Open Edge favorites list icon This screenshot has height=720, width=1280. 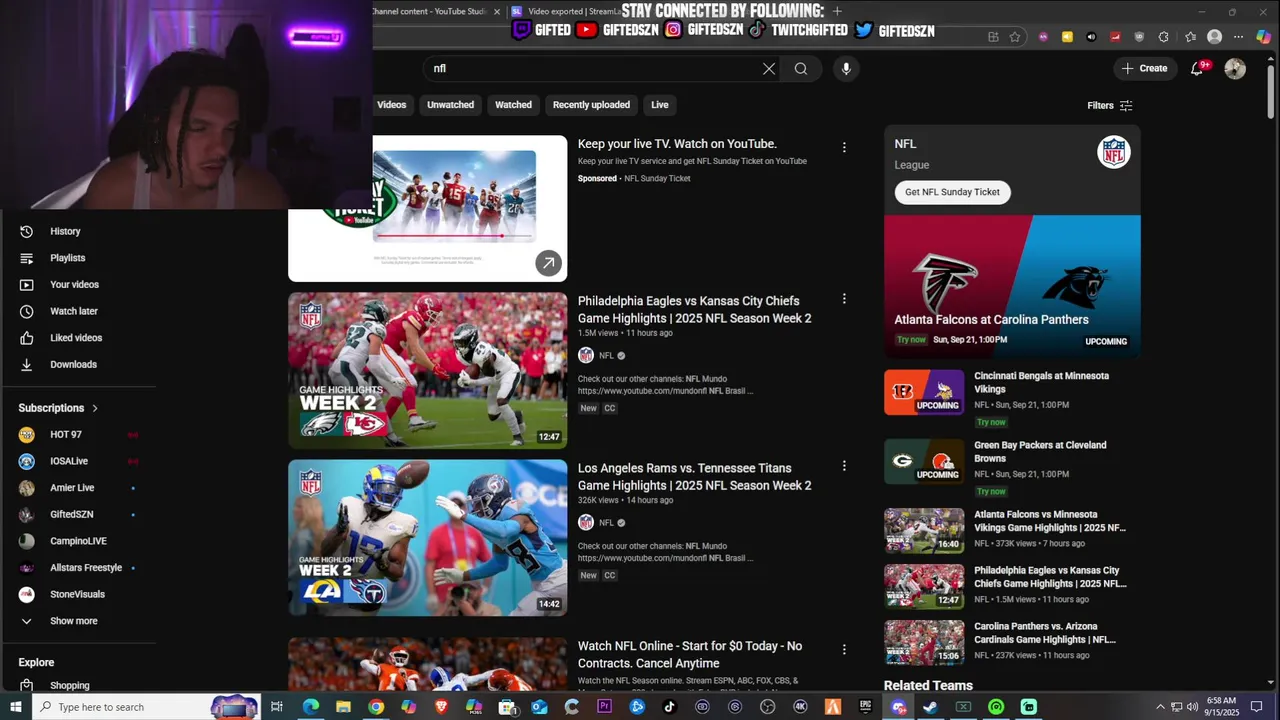pos(1190,37)
